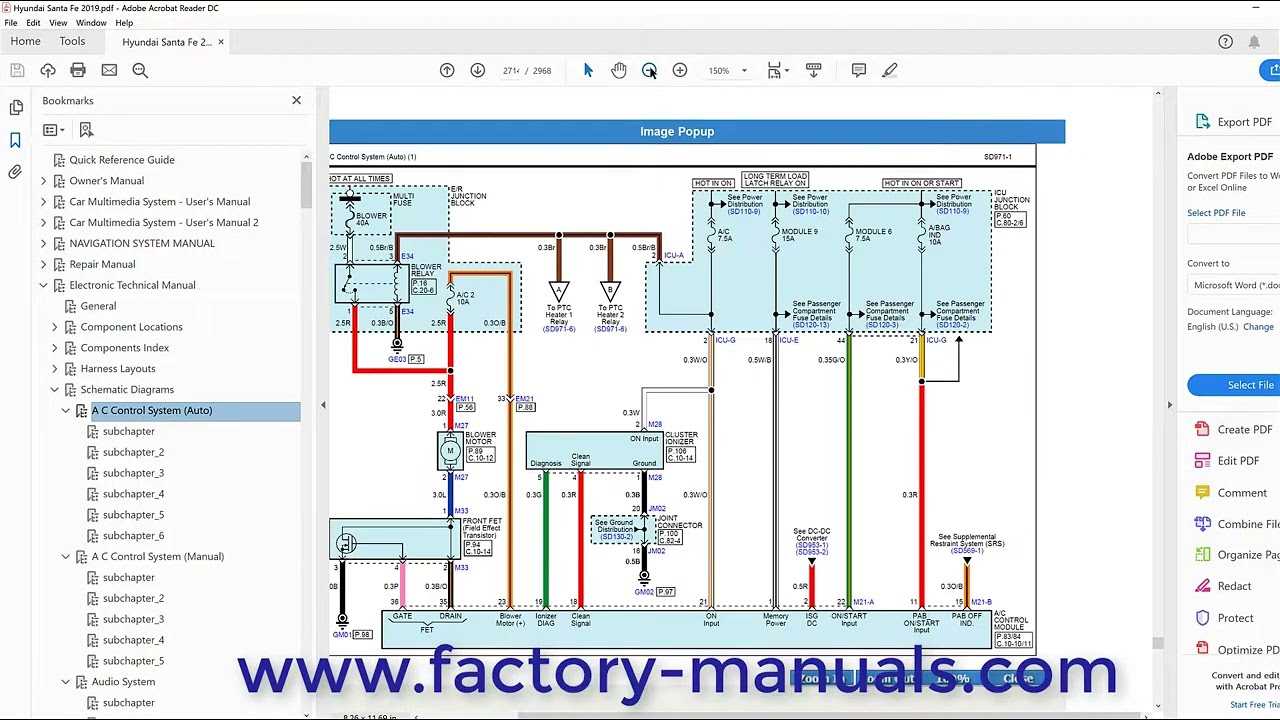Expand Audio System bookmark
The height and width of the screenshot is (720, 1280).
pyautogui.click(x=66, y=682)
